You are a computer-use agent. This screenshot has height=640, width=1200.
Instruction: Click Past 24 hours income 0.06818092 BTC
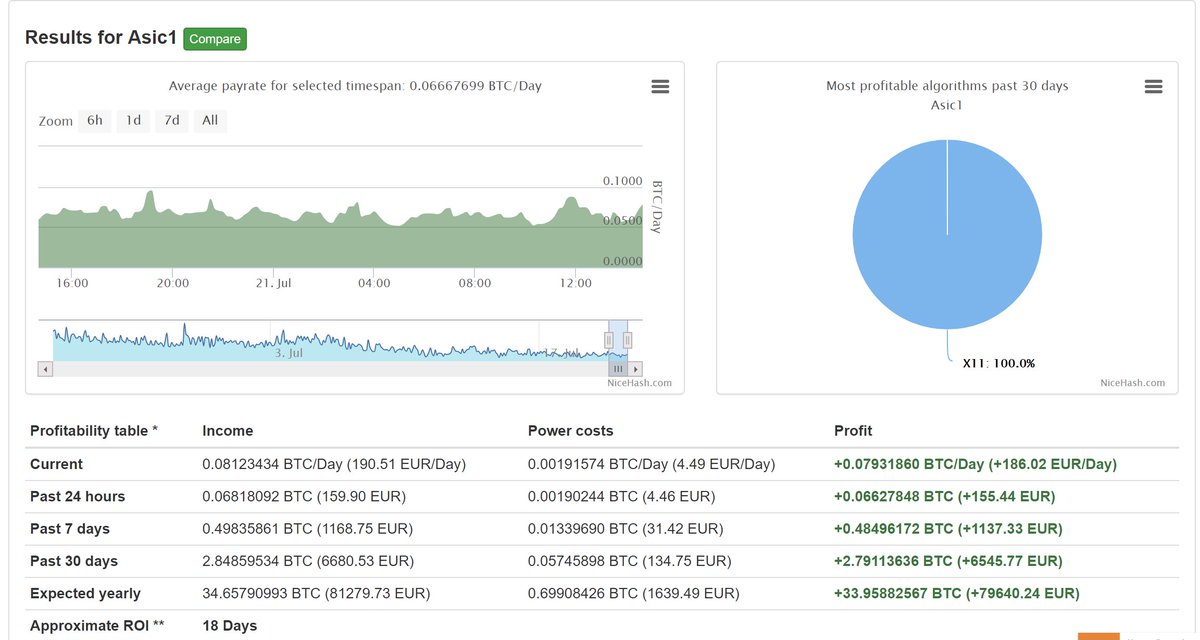coord(304,496)
